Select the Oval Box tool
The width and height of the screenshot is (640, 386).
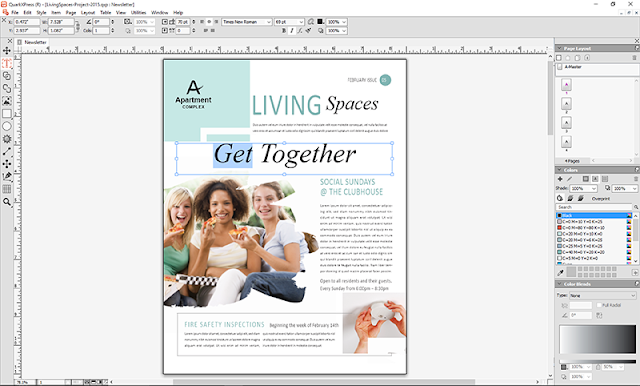tap(7, 126)
